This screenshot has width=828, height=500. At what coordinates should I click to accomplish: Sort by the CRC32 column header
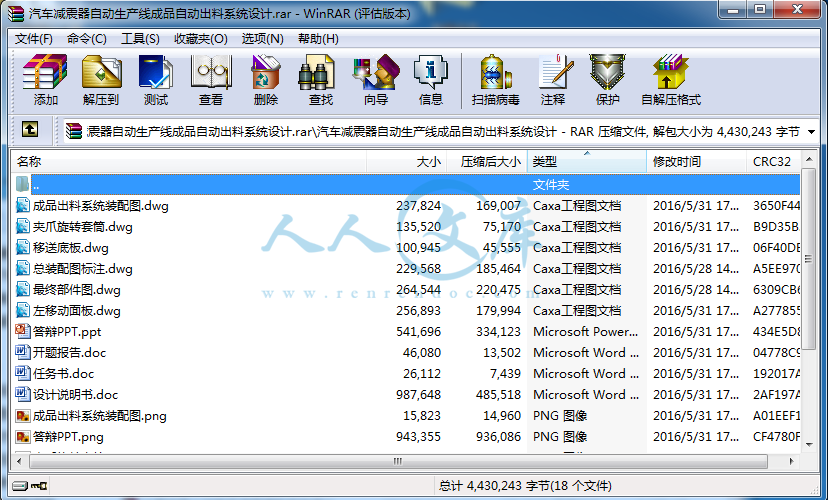pyautogui.click(x=774, y=162)
